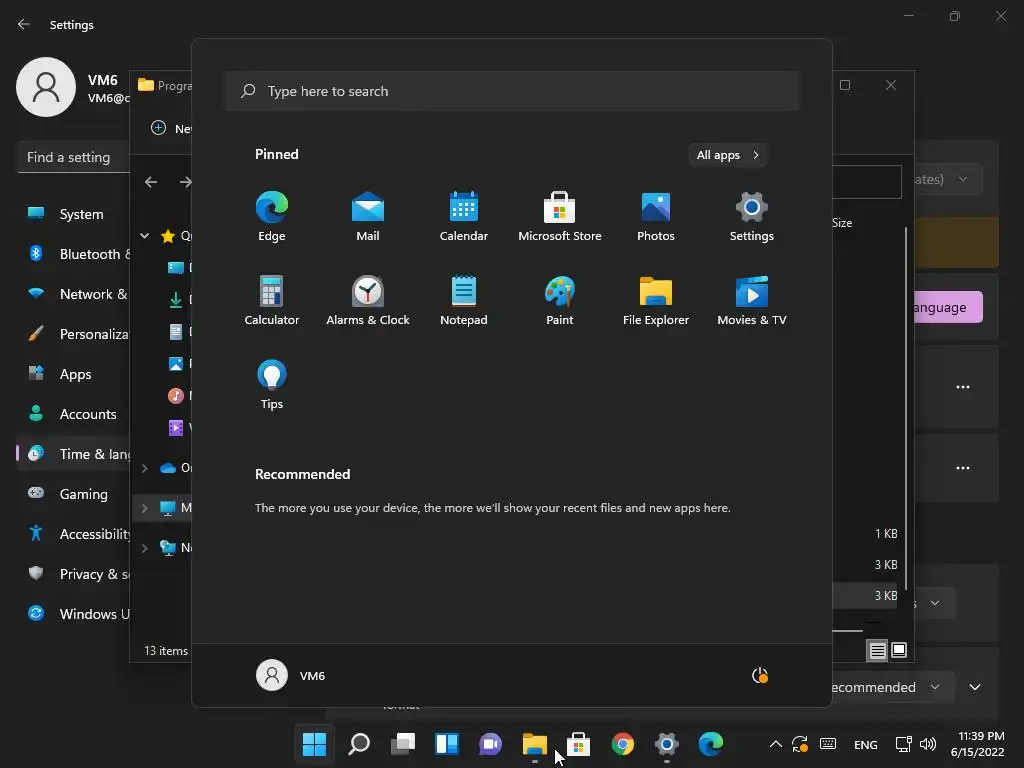Open taskbar Search

pyautogui.click(x=359, y=744)
